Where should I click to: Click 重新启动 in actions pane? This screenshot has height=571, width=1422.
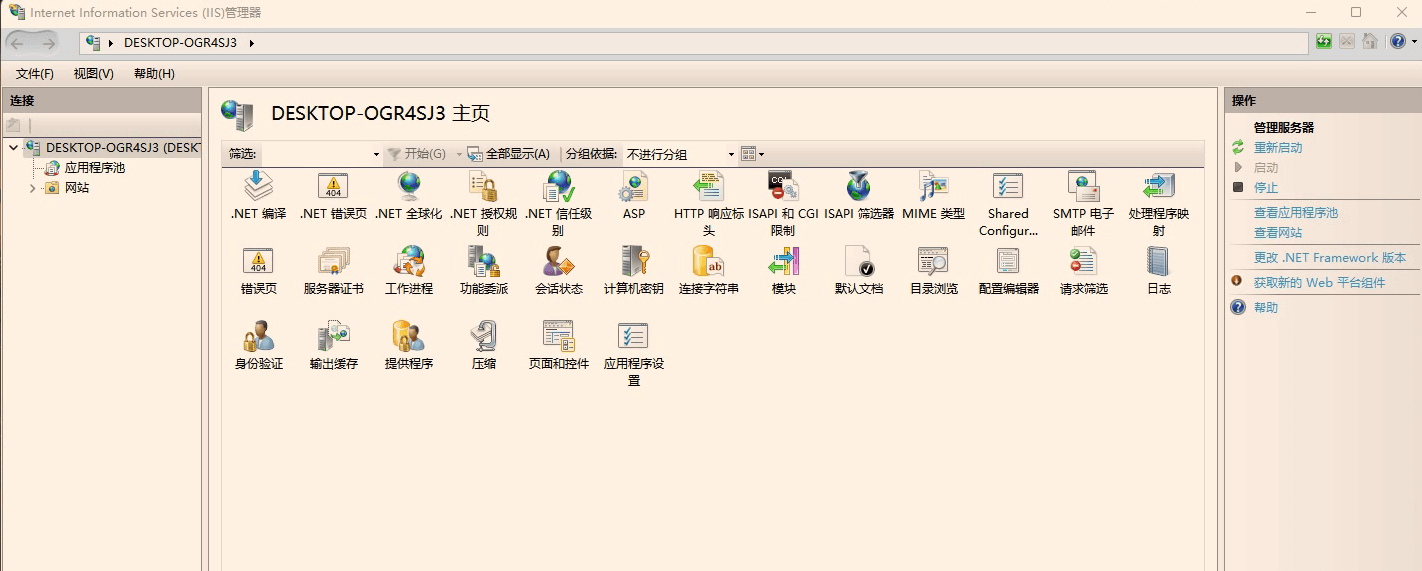[x=1278, y=148]
